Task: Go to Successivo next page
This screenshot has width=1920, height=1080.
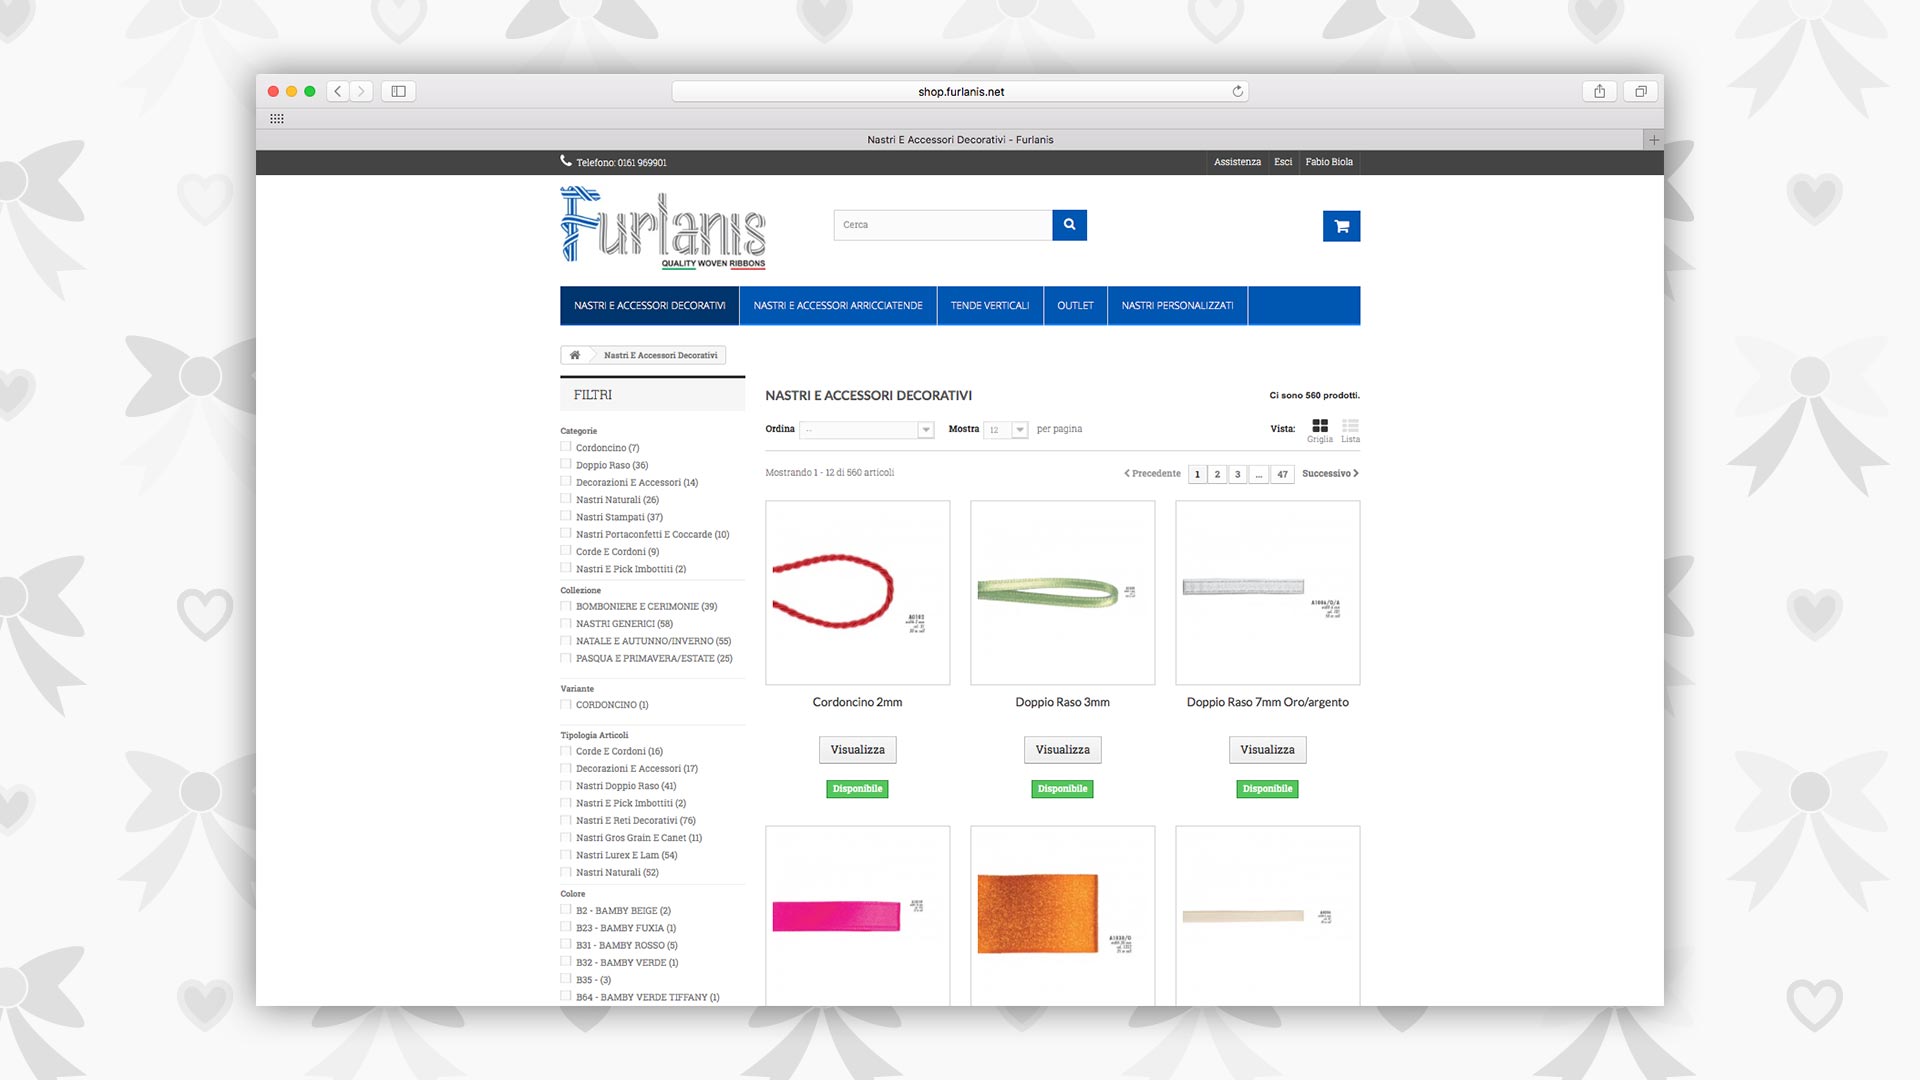Action: pyautogui.click(x=1330, y=474)
